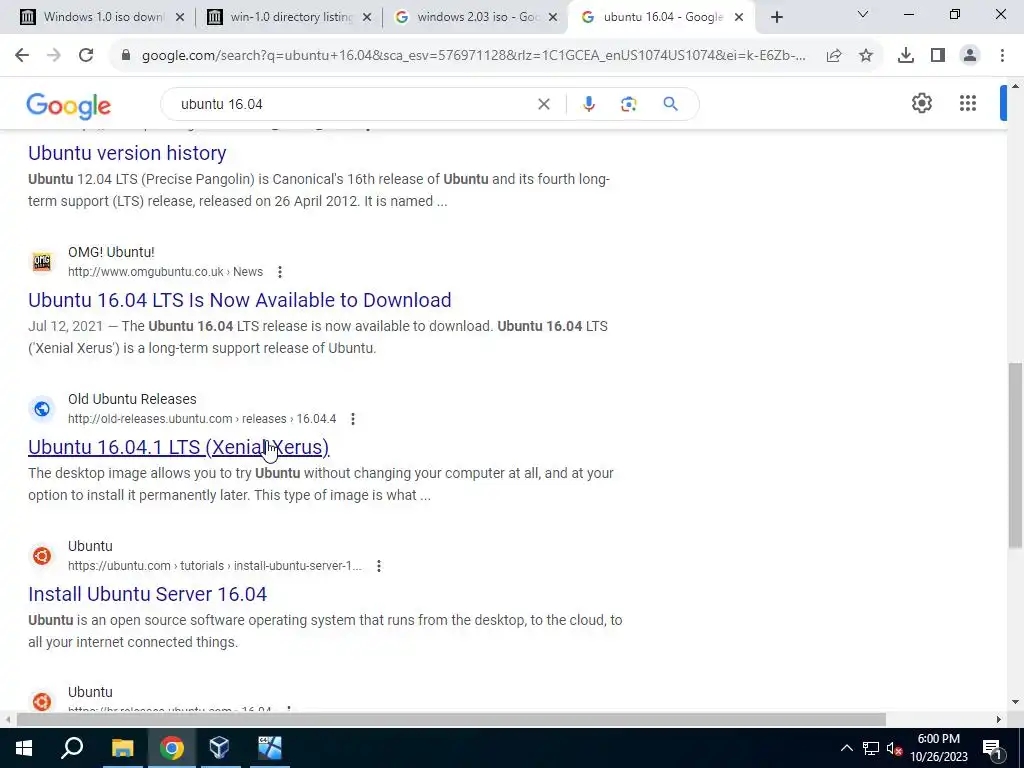Open the Windows Start menu
This screenshot has width=1024, height=768.
coord(24,748)
